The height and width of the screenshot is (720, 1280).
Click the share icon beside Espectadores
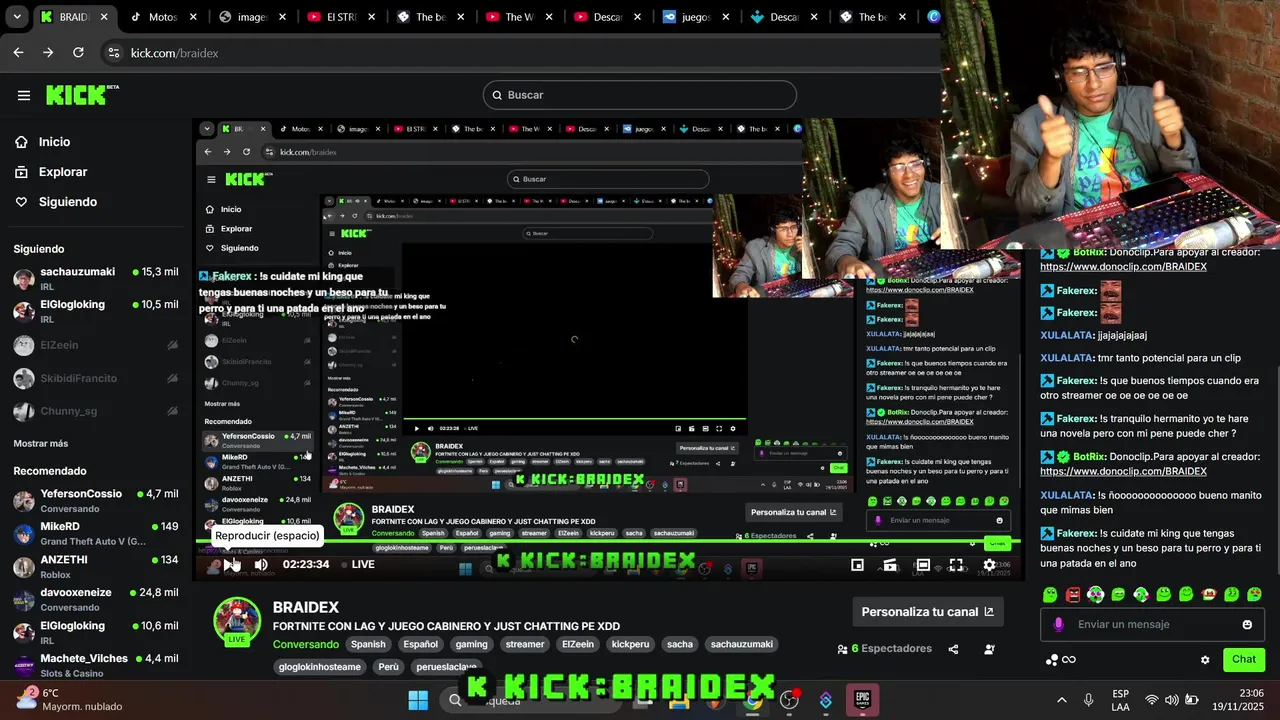click(x=953, y=649)
